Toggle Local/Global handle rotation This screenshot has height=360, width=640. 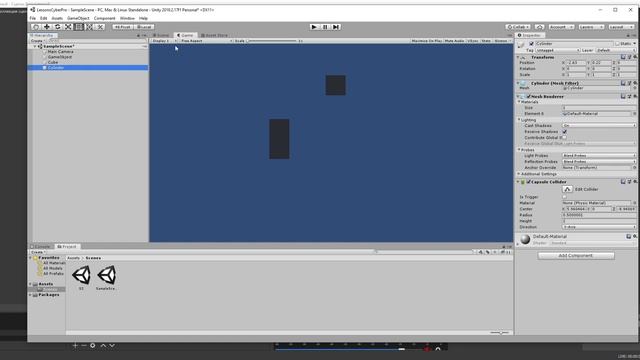(144, 27)
